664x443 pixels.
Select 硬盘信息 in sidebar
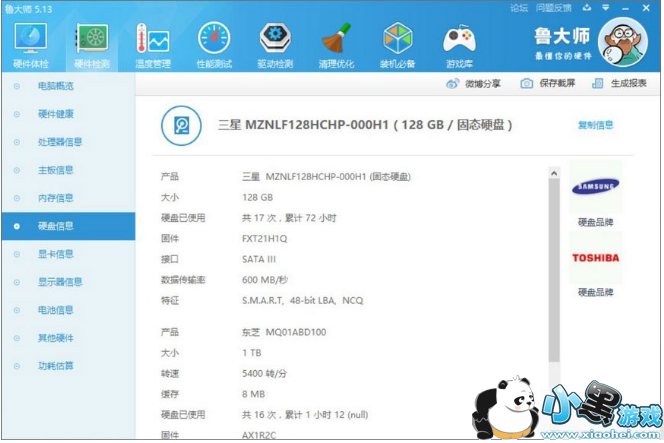[68, 226]
